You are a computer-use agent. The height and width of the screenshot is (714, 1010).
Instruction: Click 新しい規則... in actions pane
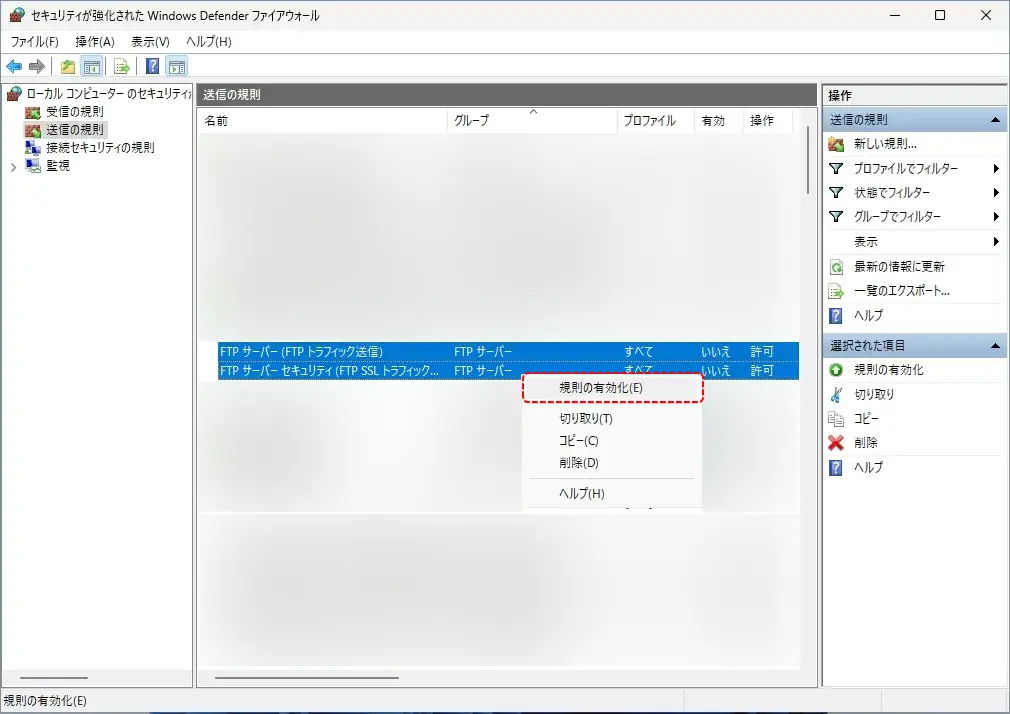pyautogui.click(x=885, y=144)
